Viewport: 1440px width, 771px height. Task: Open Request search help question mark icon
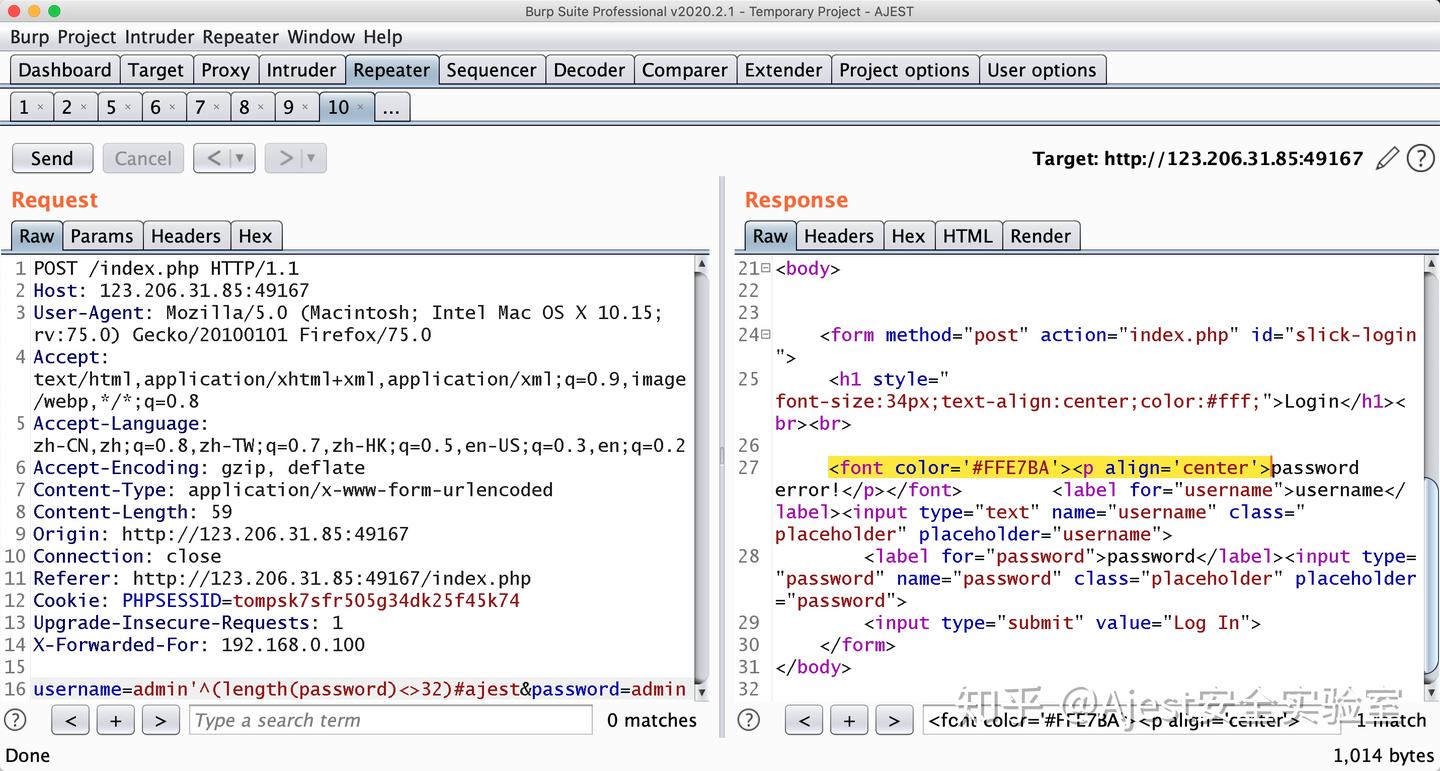[16, 720]
